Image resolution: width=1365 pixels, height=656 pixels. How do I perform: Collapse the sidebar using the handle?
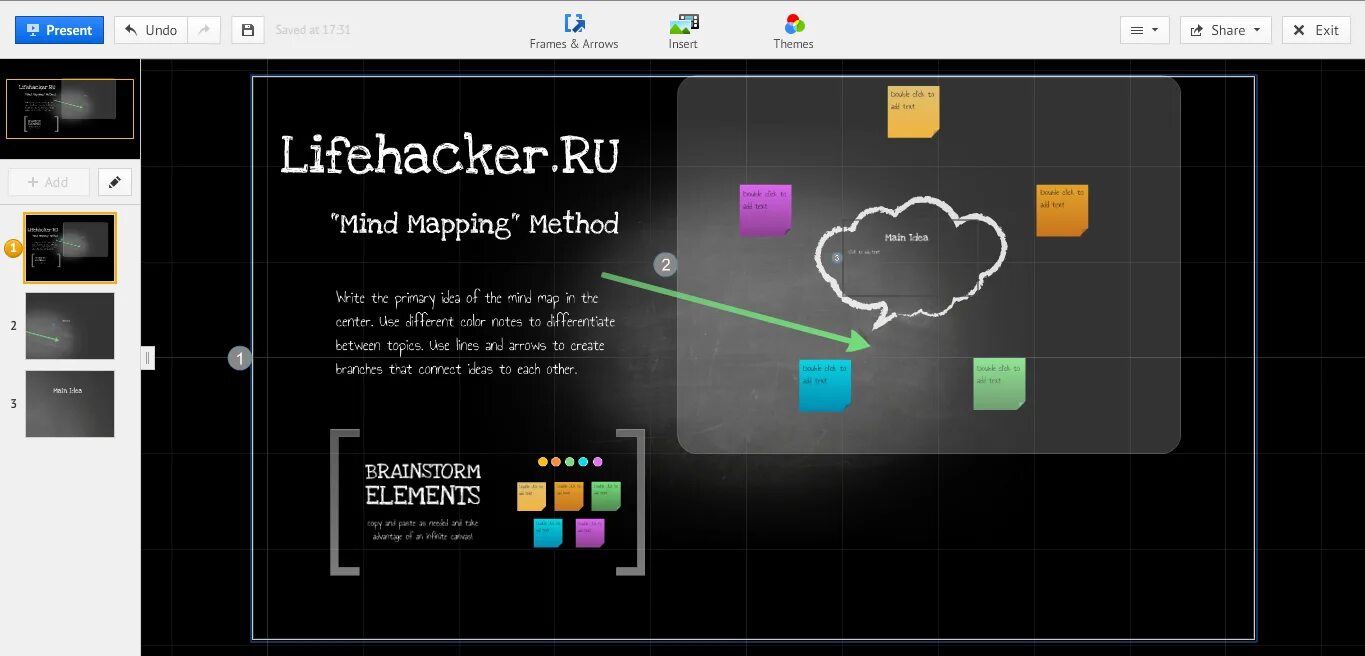tap(147, 357)
